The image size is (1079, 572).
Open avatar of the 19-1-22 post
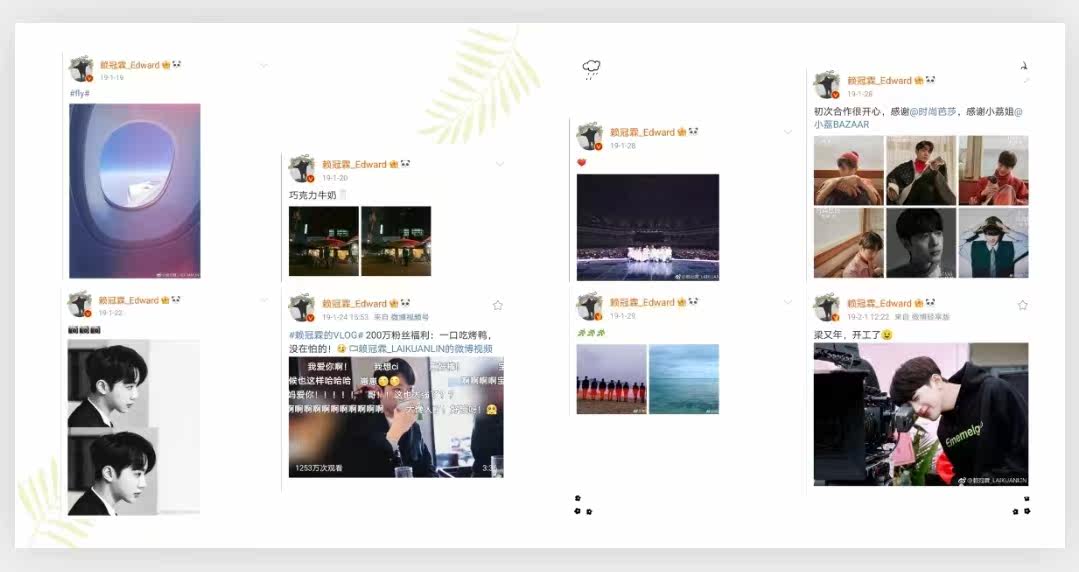(x=79, y=304)
